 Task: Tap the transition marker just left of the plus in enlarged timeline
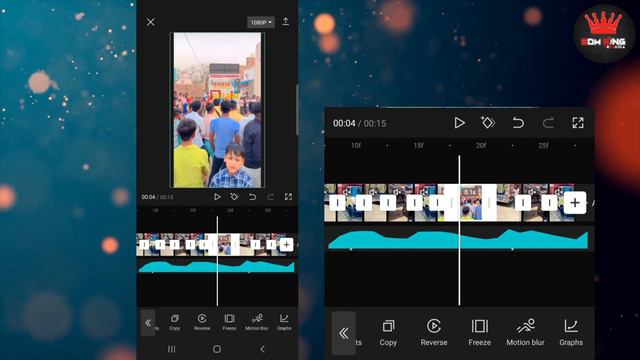[x=549, y=202]
